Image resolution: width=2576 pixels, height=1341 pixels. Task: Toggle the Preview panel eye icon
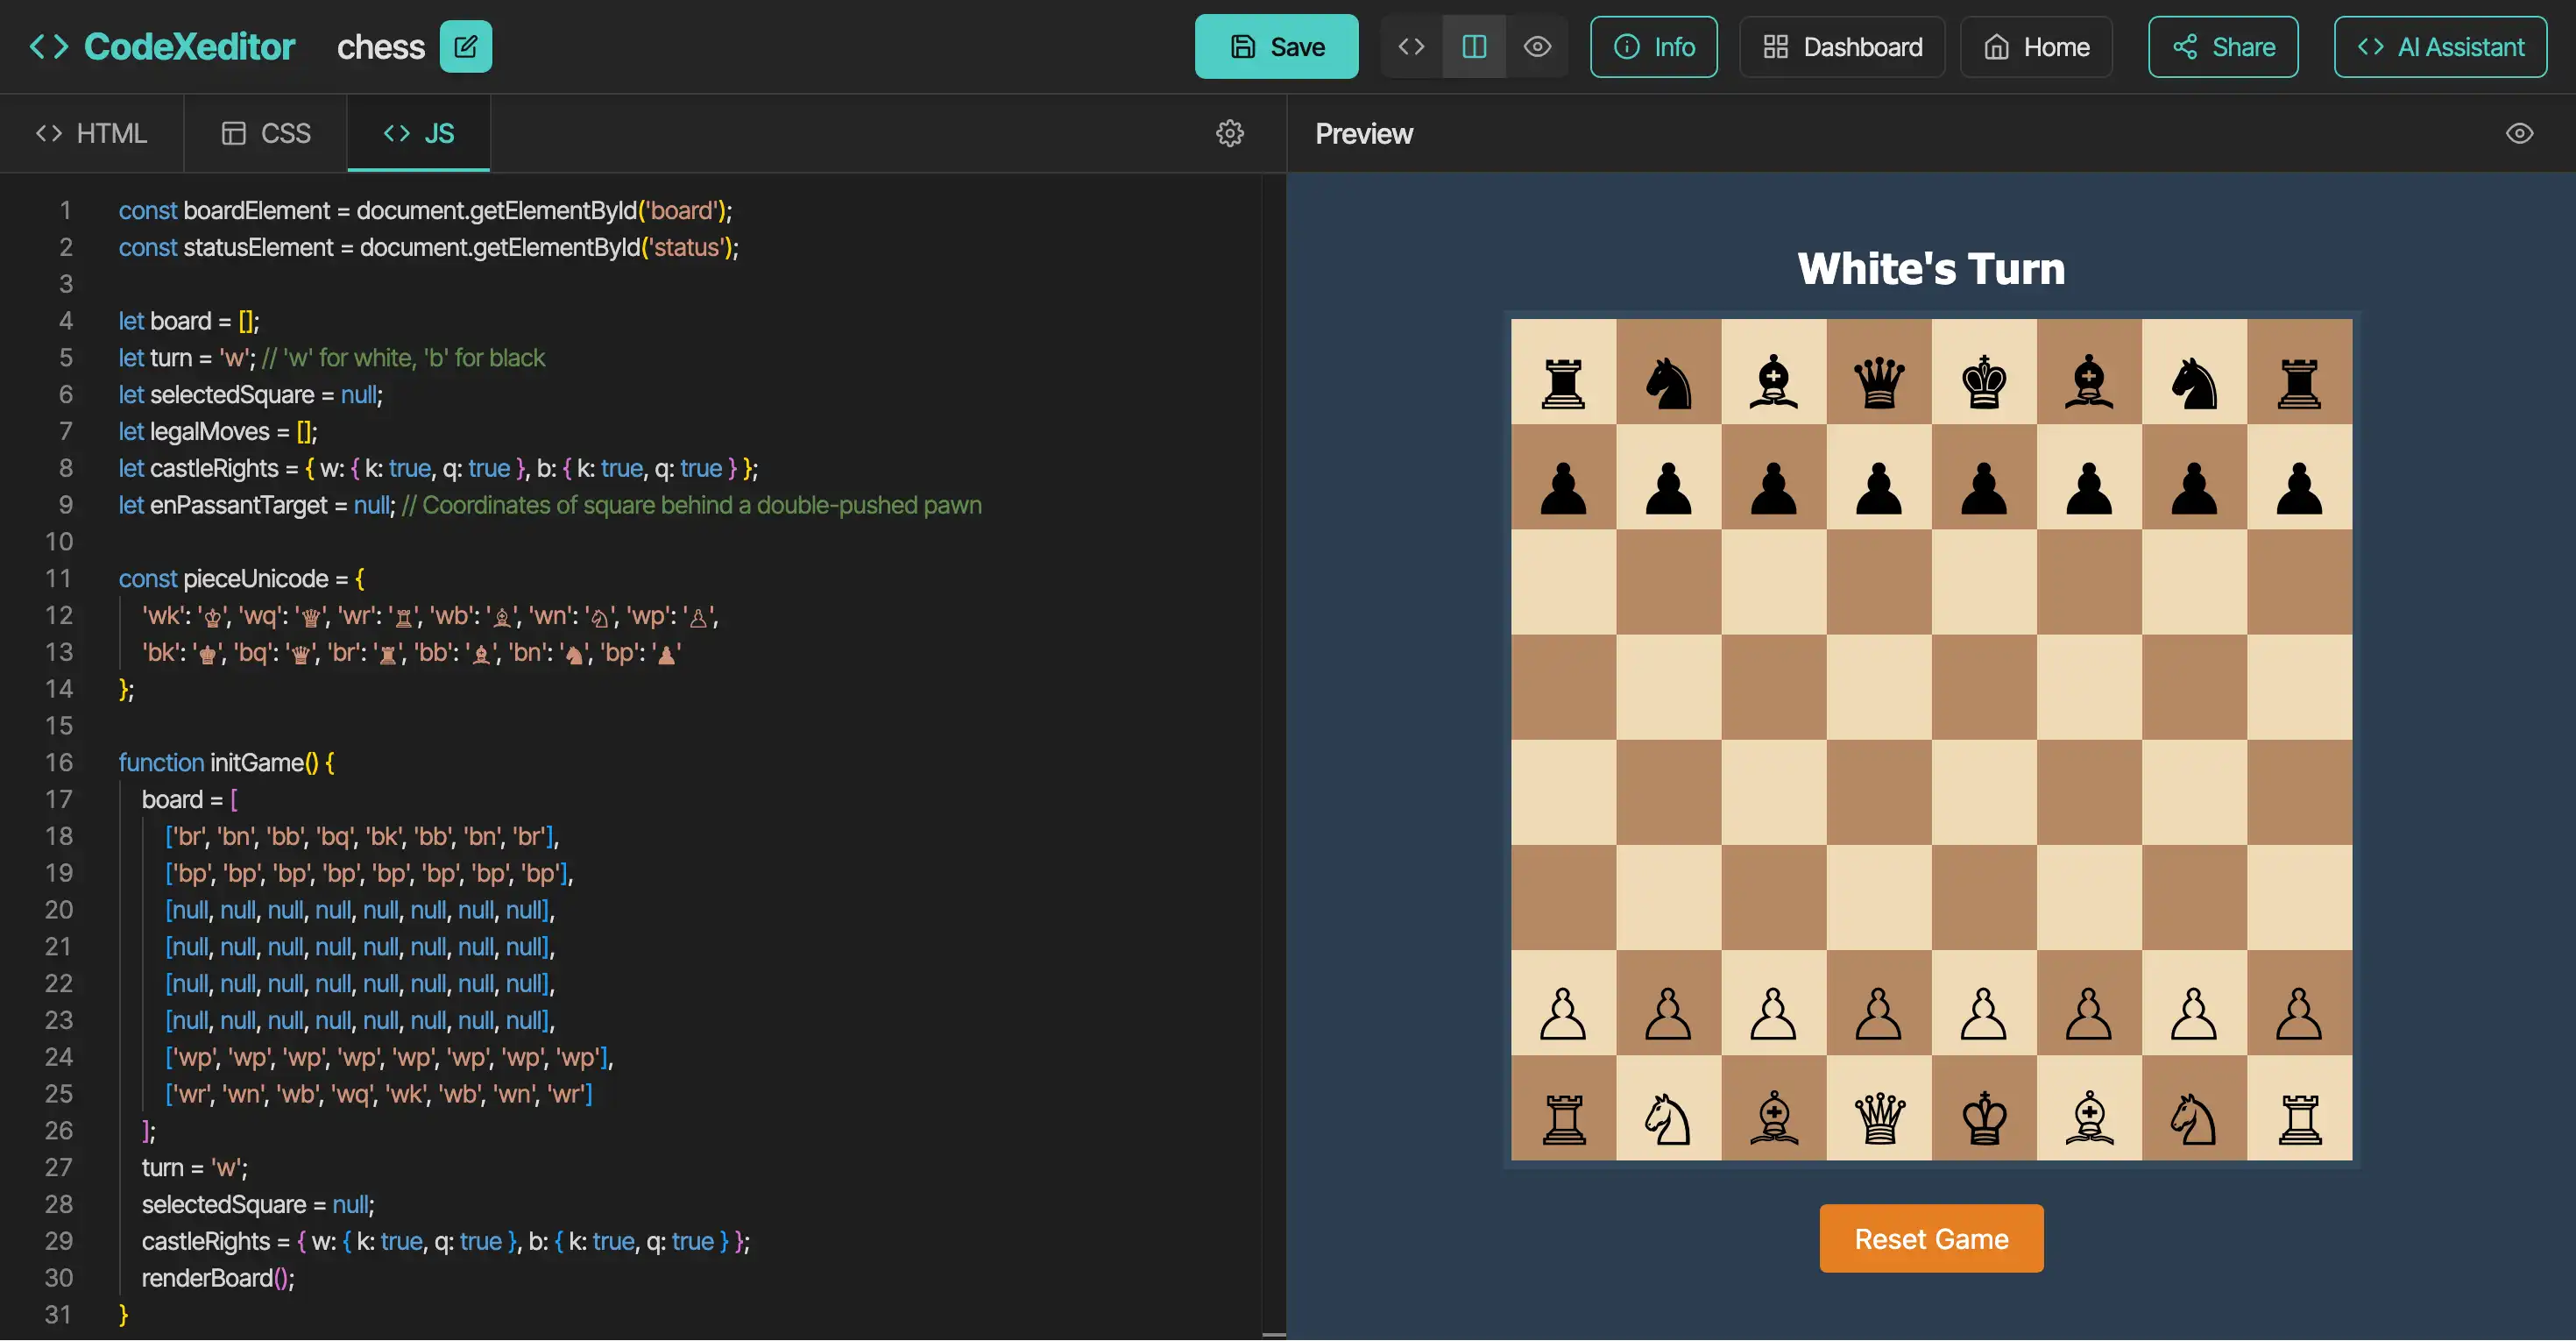2519,133
